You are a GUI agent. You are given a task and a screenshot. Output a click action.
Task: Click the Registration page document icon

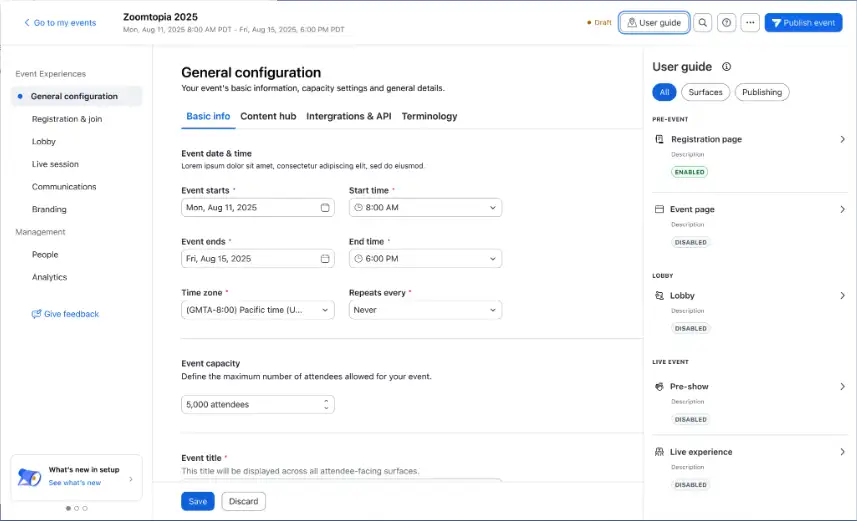(x=659, y=139)
